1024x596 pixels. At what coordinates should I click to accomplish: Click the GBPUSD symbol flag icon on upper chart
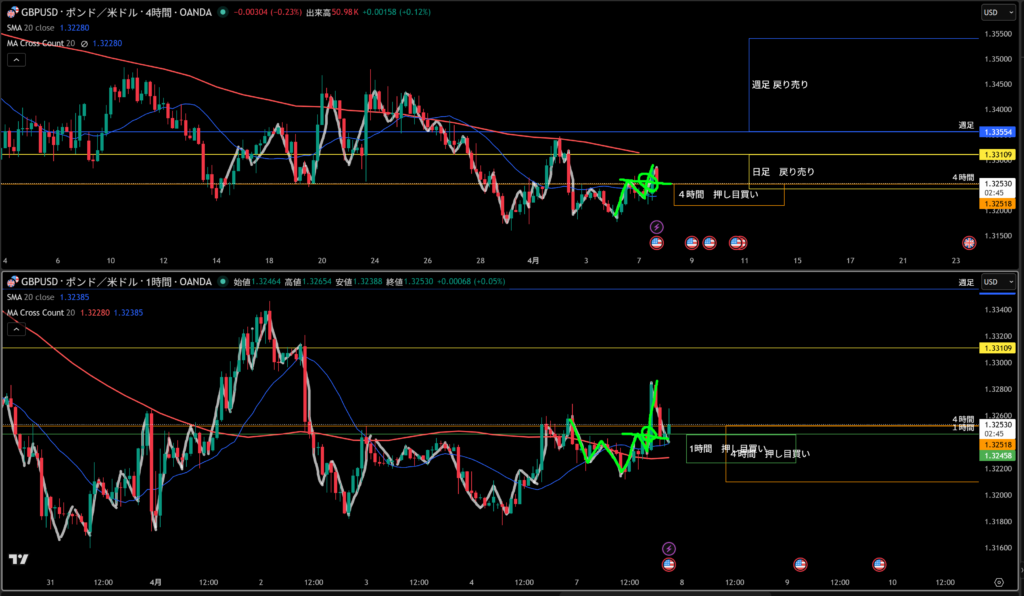coord(13,12)
